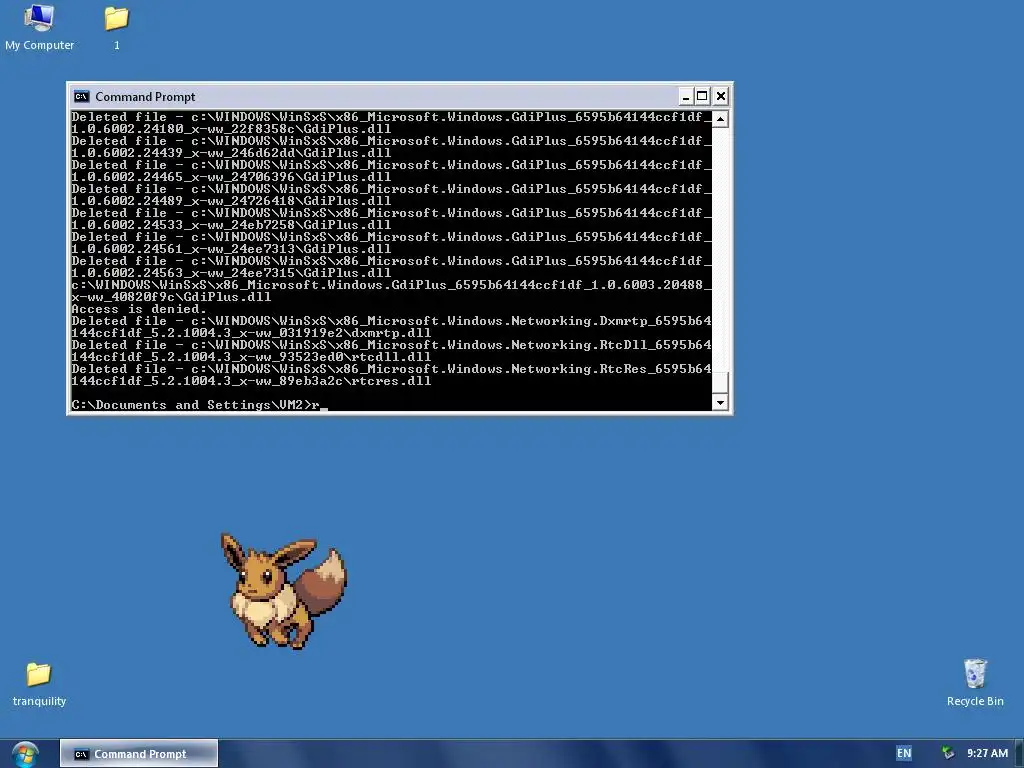Click the line containing 1.0.6002.24439
The height and width of the screenshot is (768, 1024).
pos(231,153)
